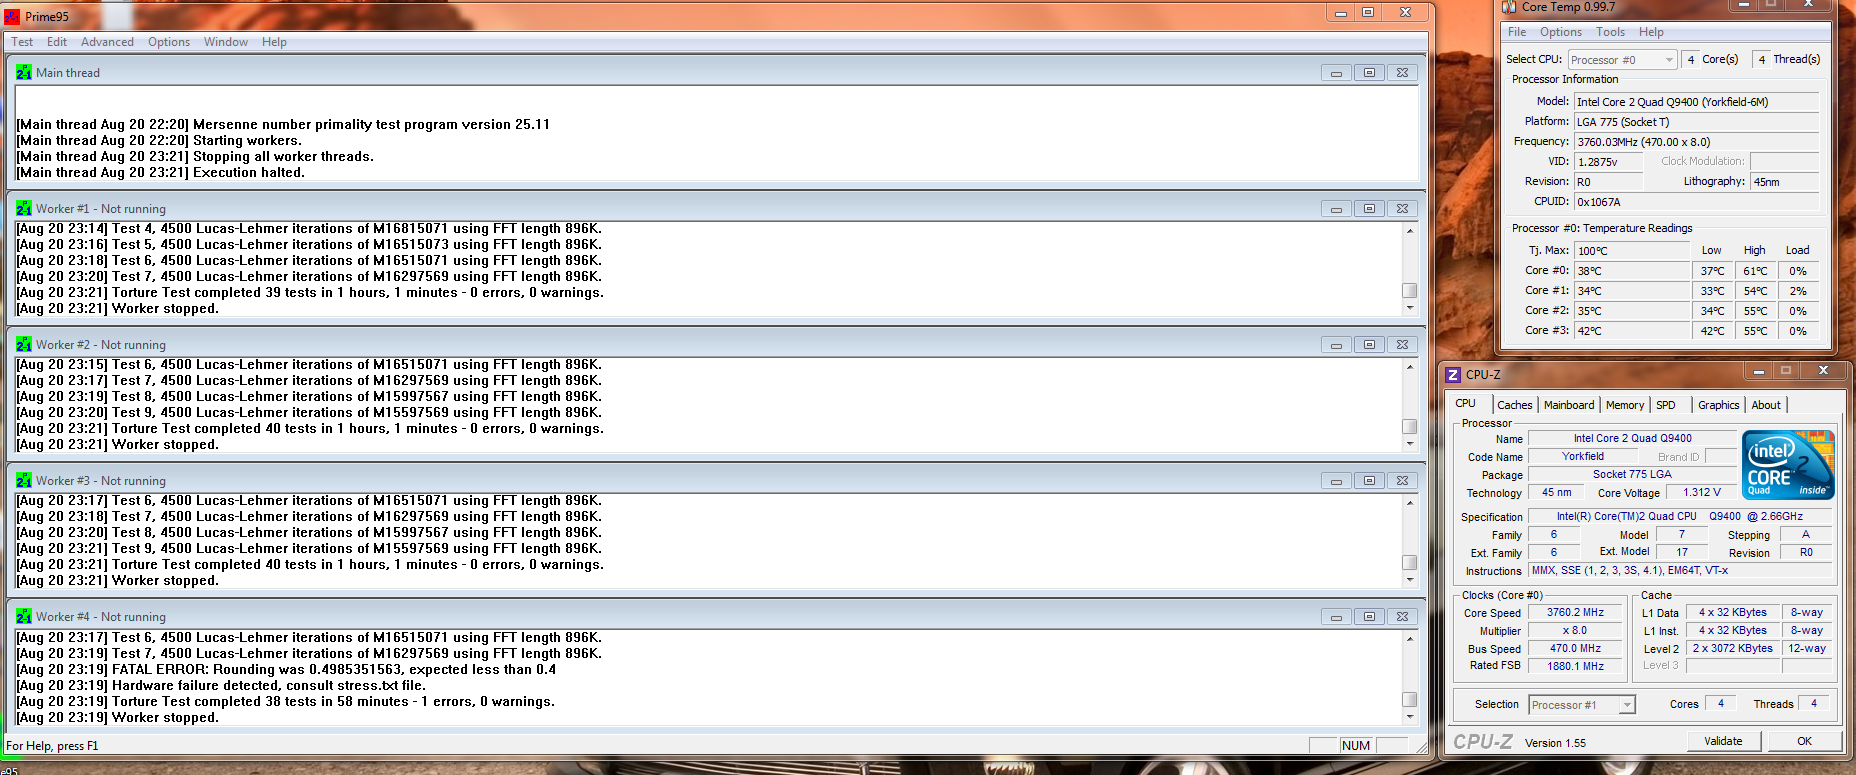The height and width of the screenshot is (775, 1856).
Task: Click the Worker #4 window icon
Action: [24, 616]
